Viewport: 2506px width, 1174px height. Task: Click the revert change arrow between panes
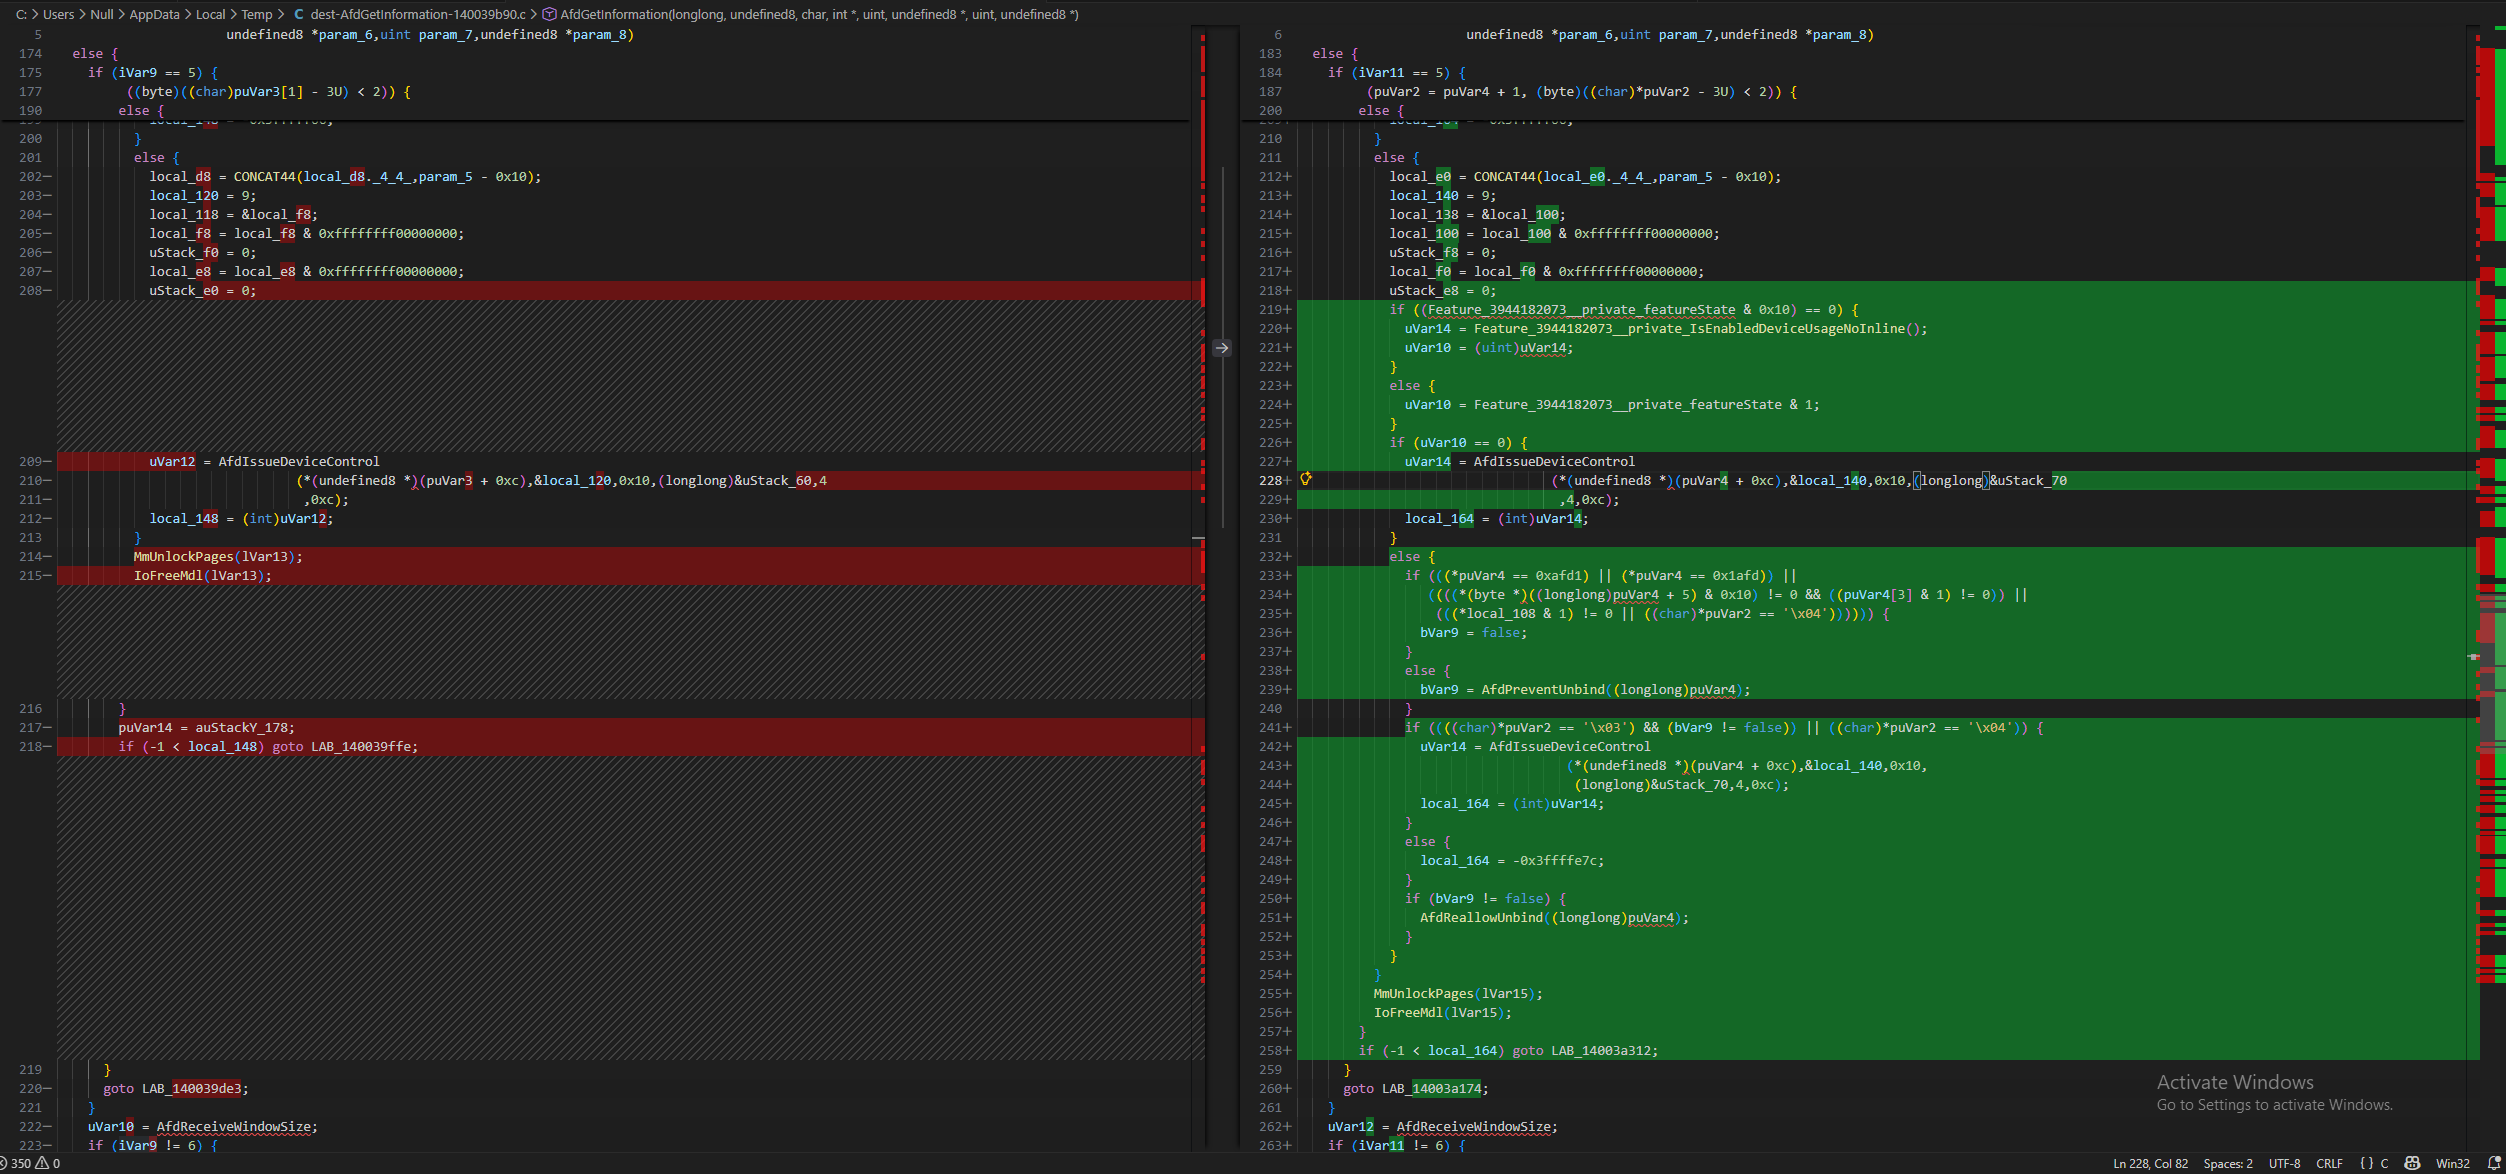tap(1222, 348)
